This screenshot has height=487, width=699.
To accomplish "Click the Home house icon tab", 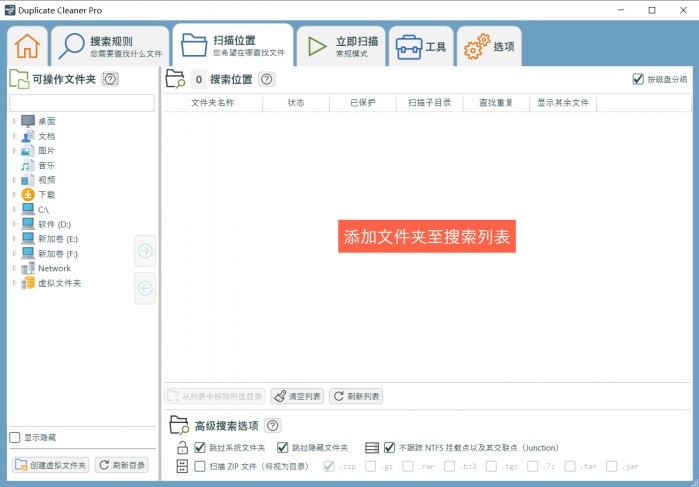I will [27, 46].
